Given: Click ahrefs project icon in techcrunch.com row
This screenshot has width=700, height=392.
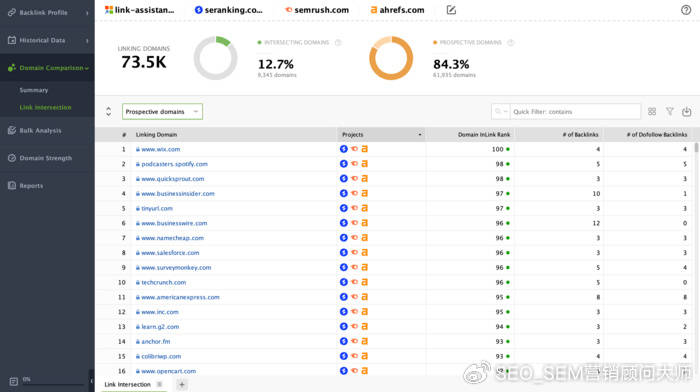Looking at the screenshot, I should click(365, 282).
